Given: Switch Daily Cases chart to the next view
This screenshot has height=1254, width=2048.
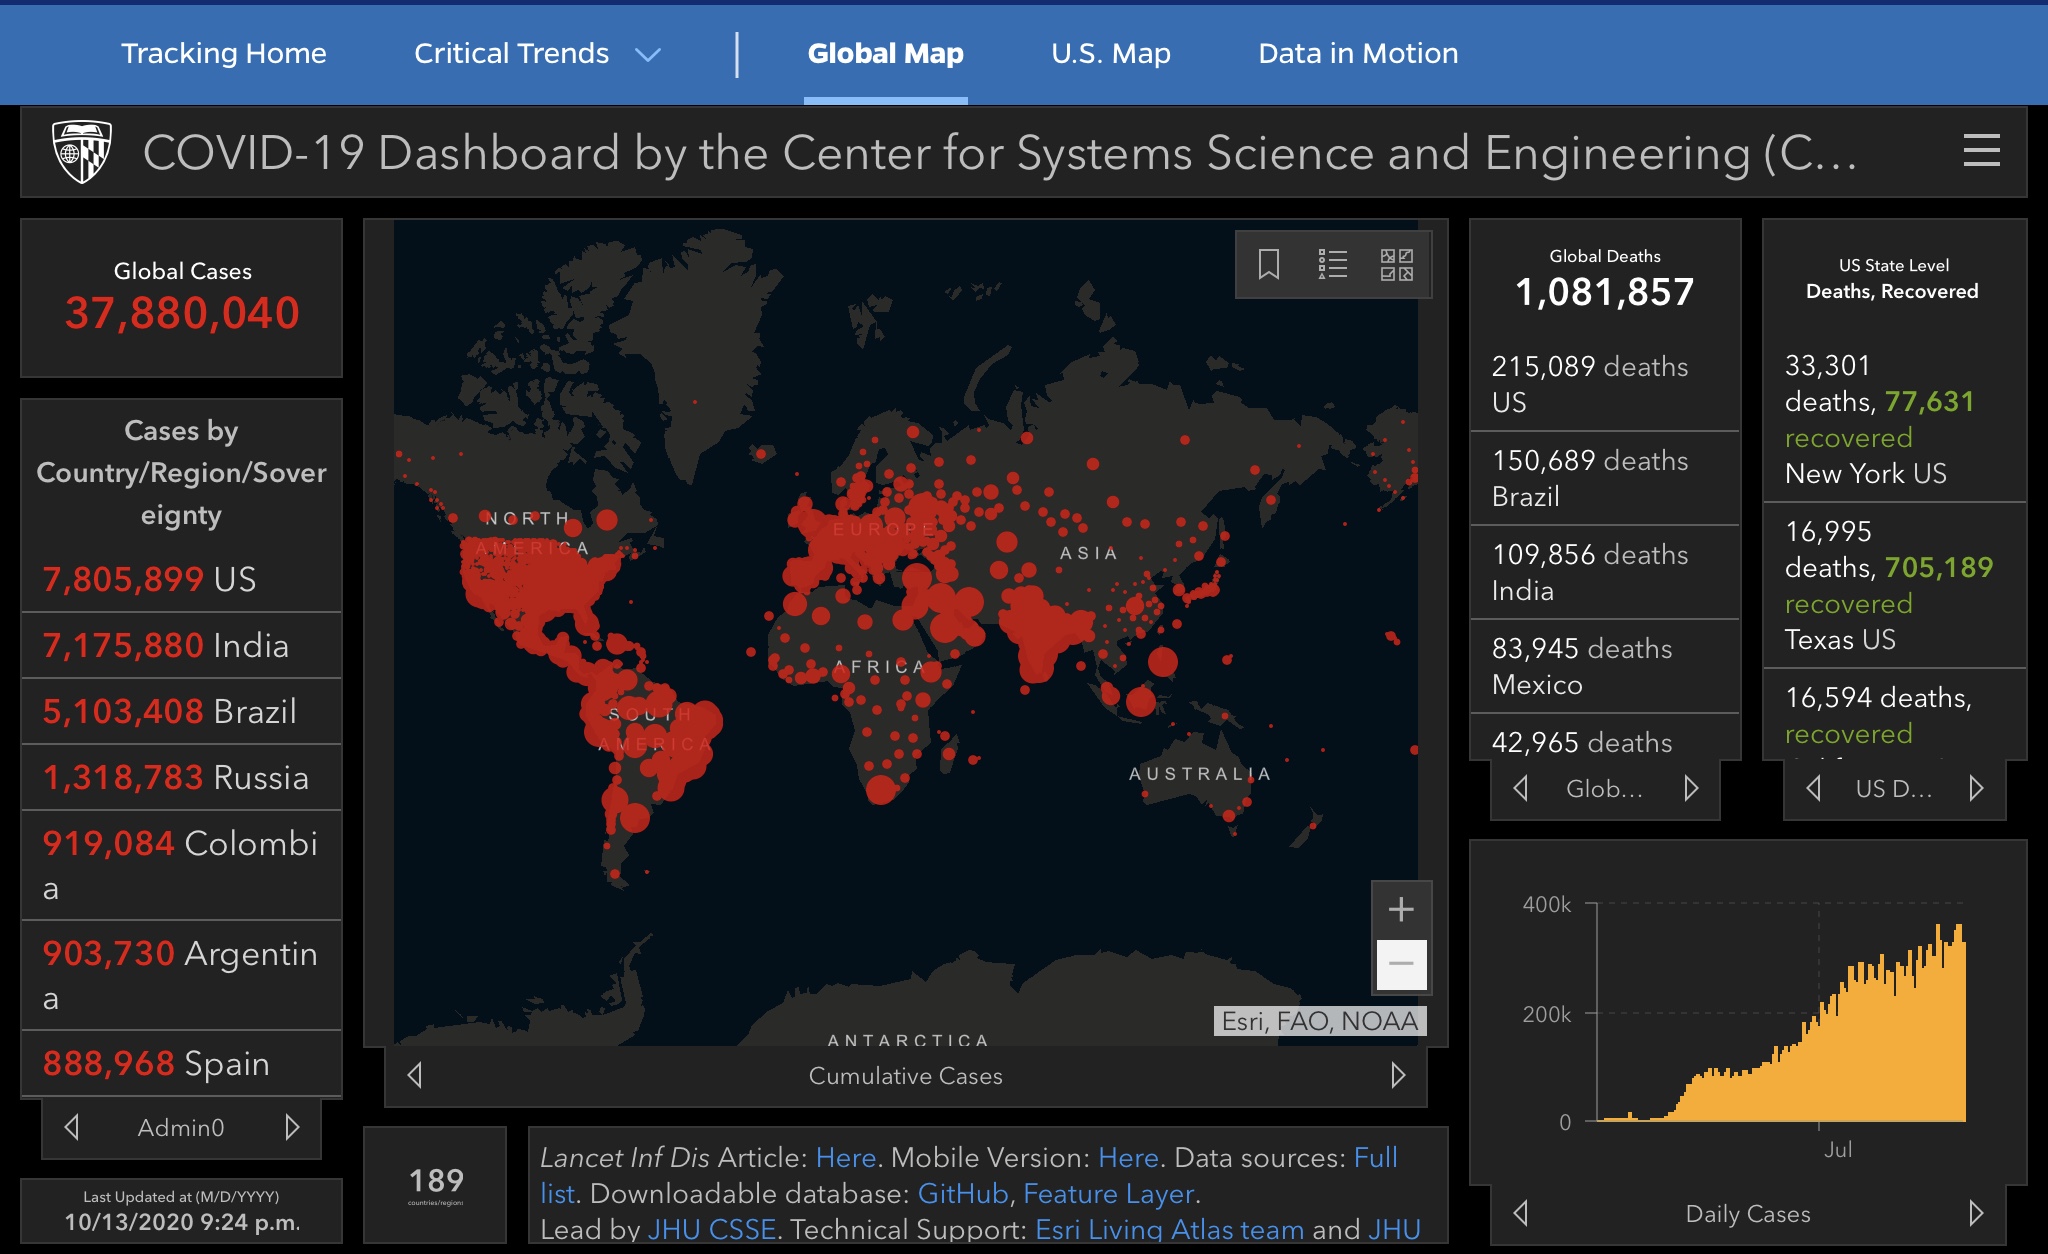Looking at the screenshot, I should click(x=1976, y=1213).
